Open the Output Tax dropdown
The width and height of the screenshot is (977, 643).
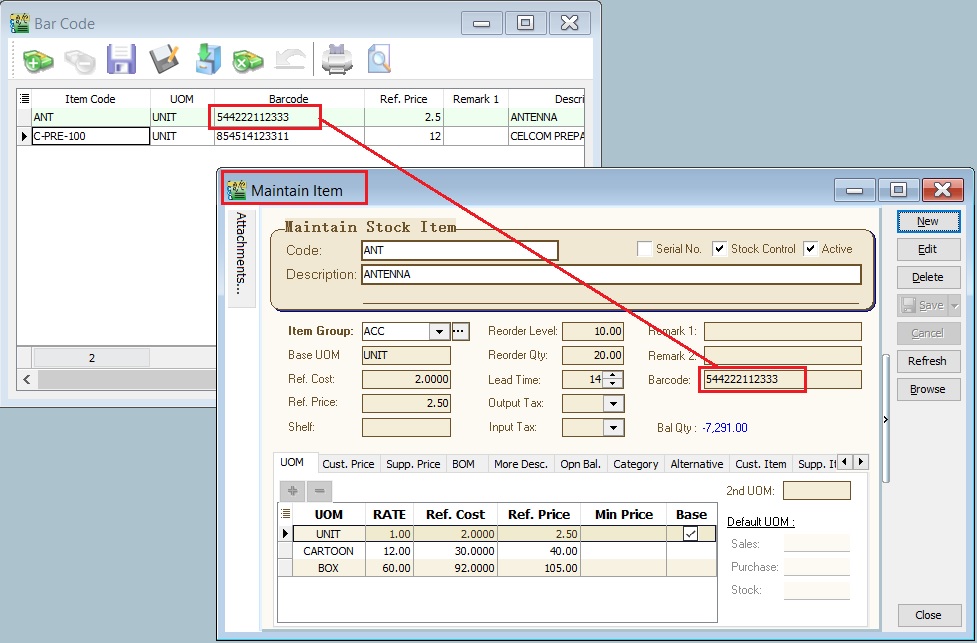point(614,403)
